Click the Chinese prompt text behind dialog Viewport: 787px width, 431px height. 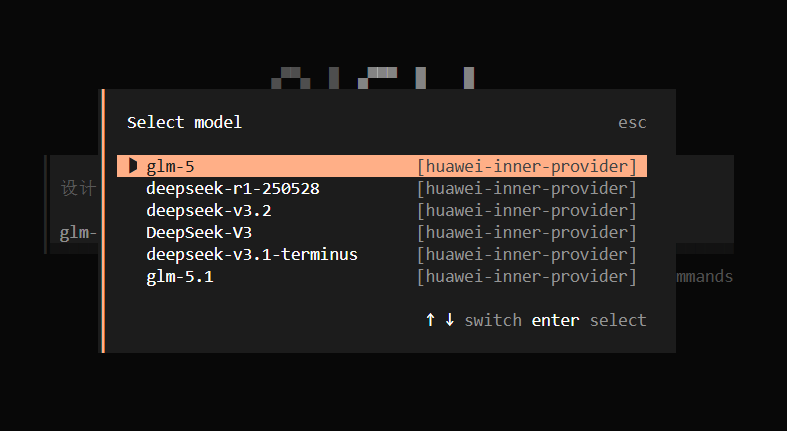tap(78, 188)
